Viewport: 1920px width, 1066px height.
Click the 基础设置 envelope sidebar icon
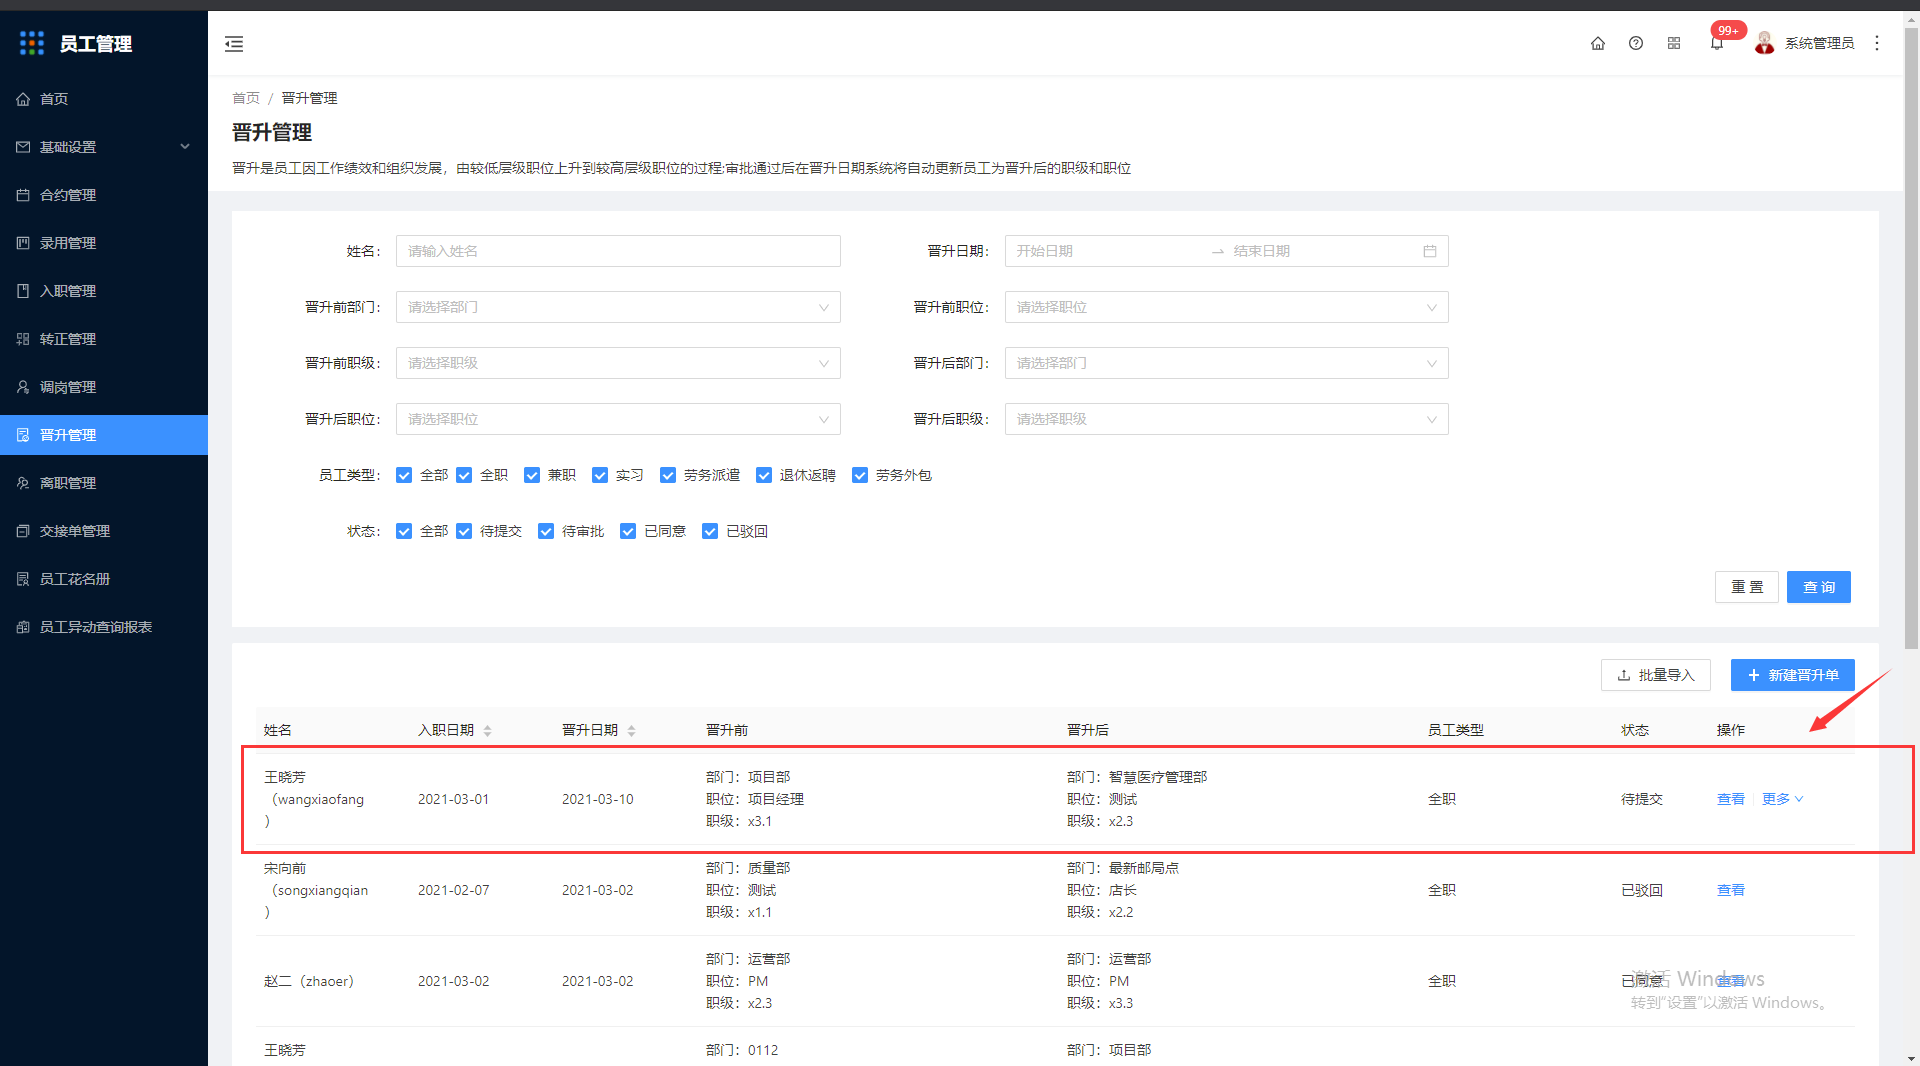pos(23,147)
